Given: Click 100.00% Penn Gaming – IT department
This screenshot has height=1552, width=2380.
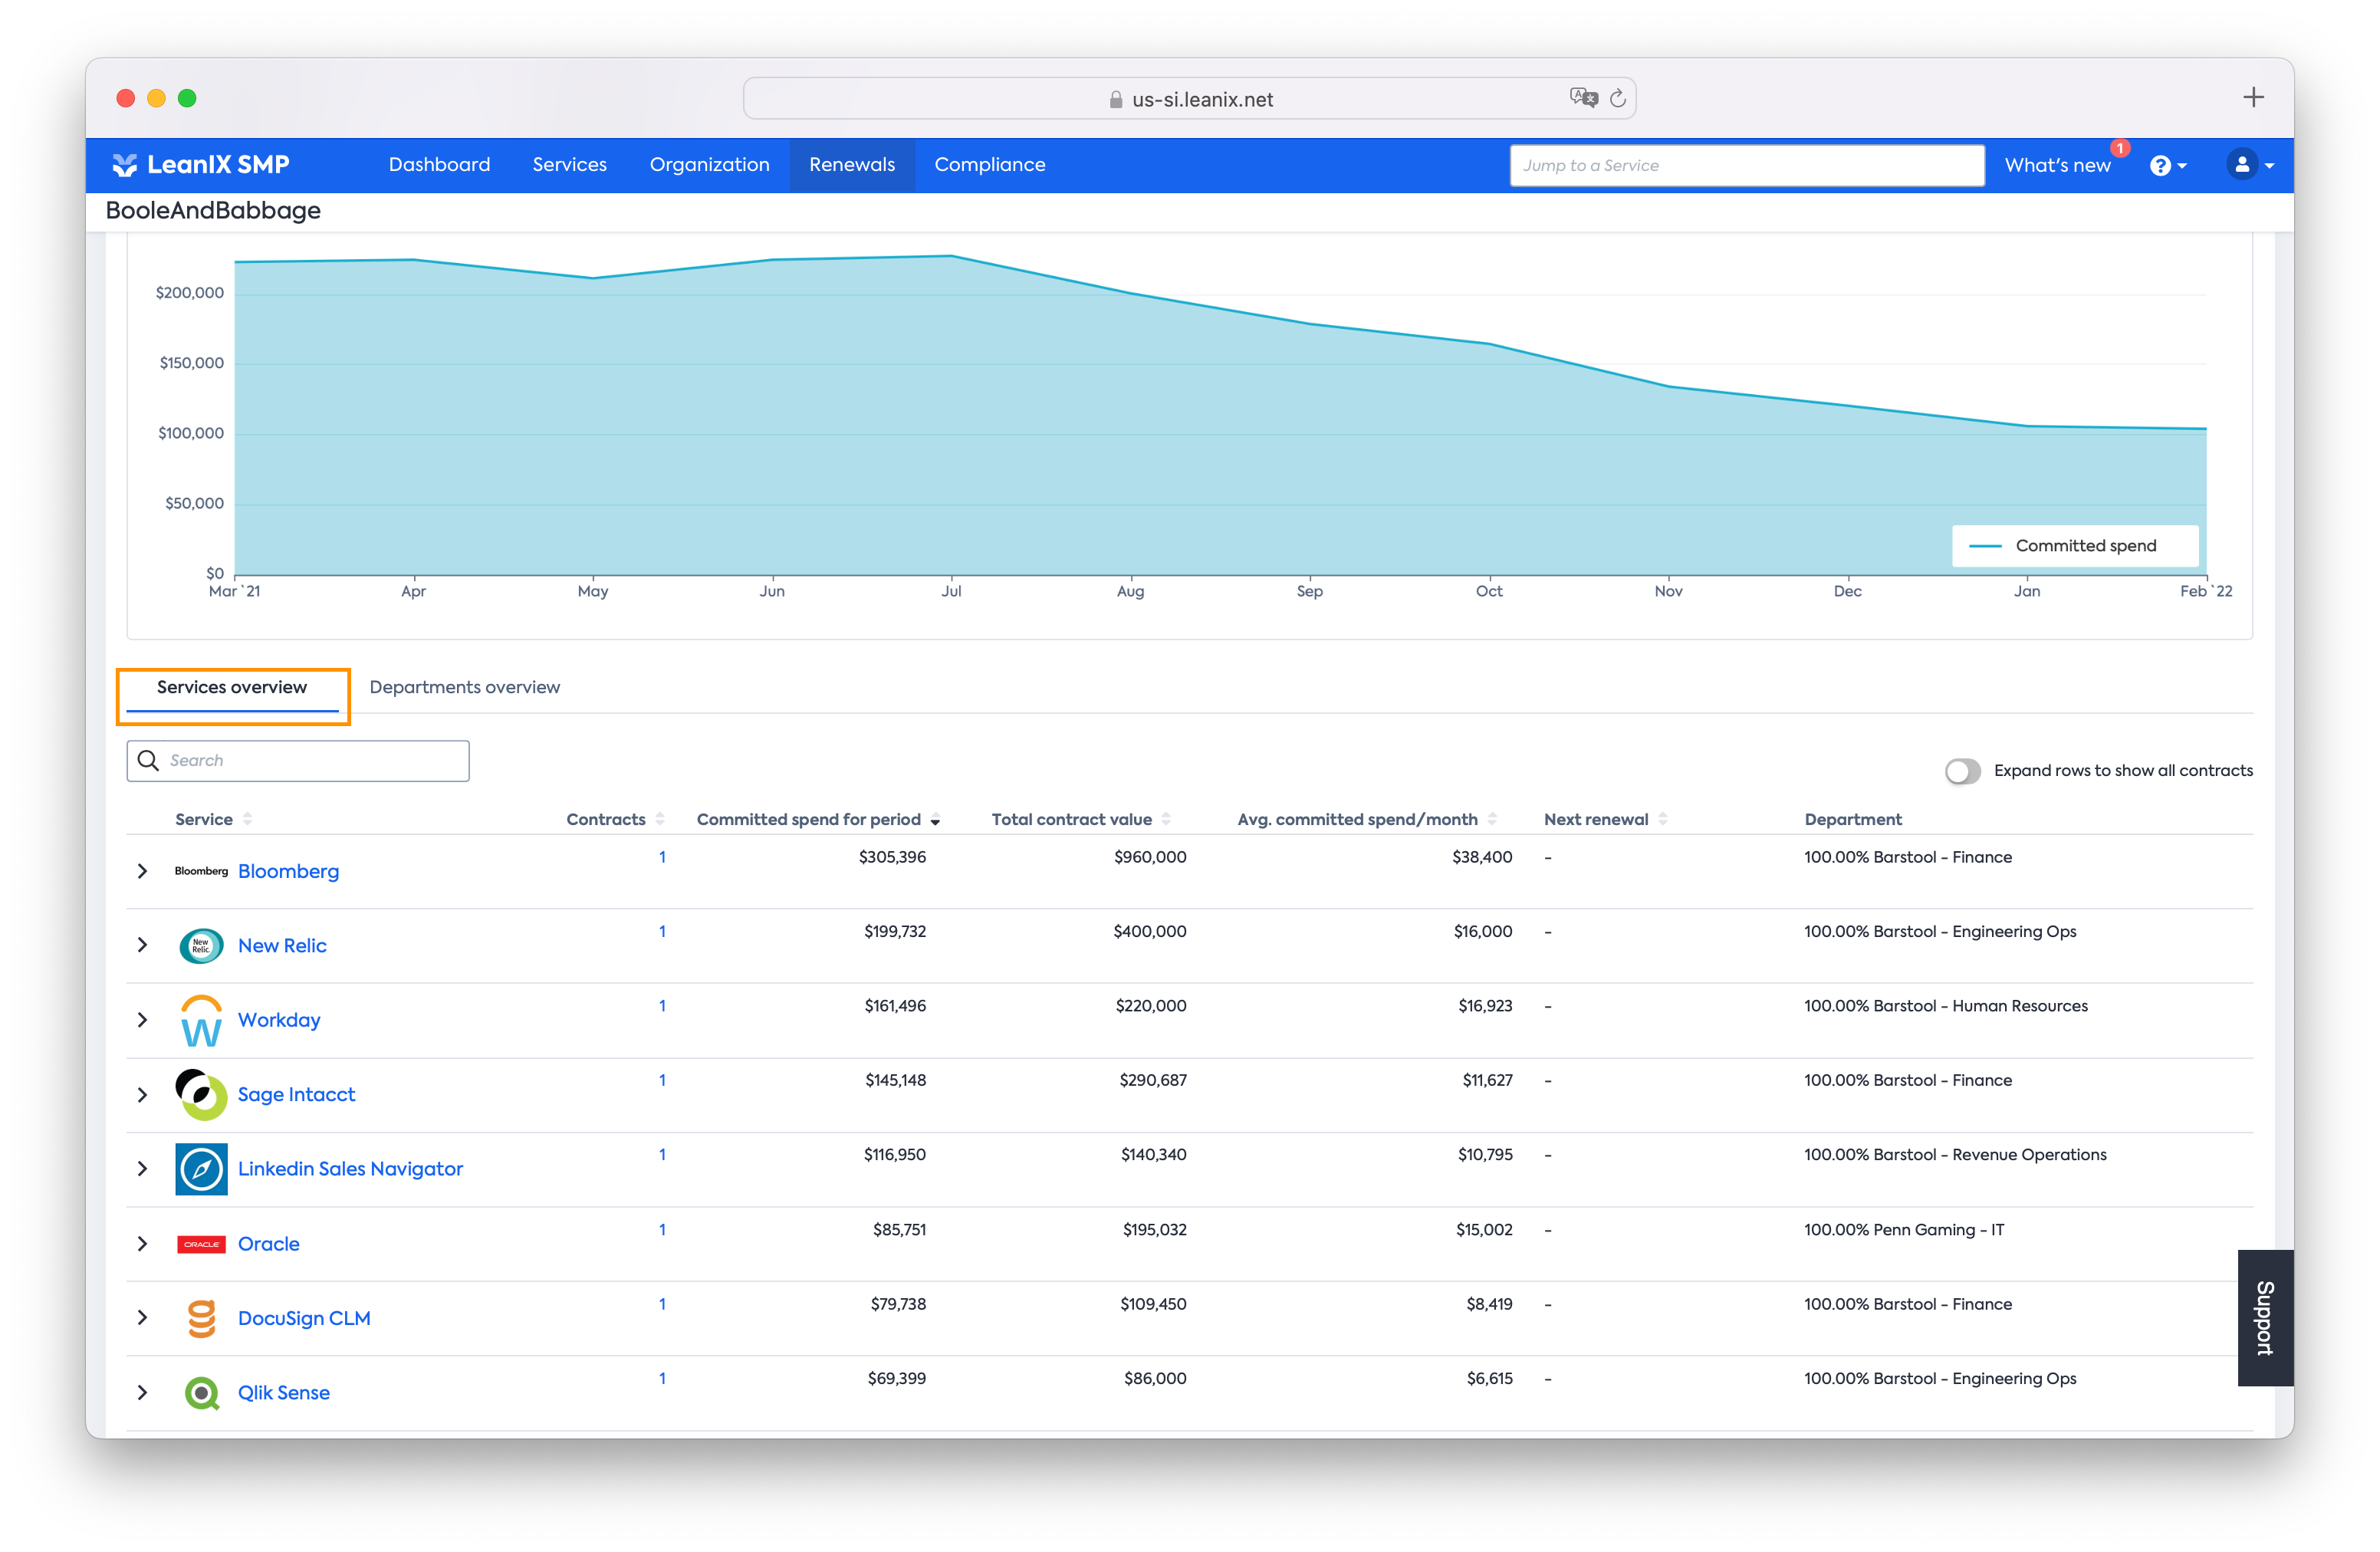Looking at the screenshot, I should (1904, 1230).
